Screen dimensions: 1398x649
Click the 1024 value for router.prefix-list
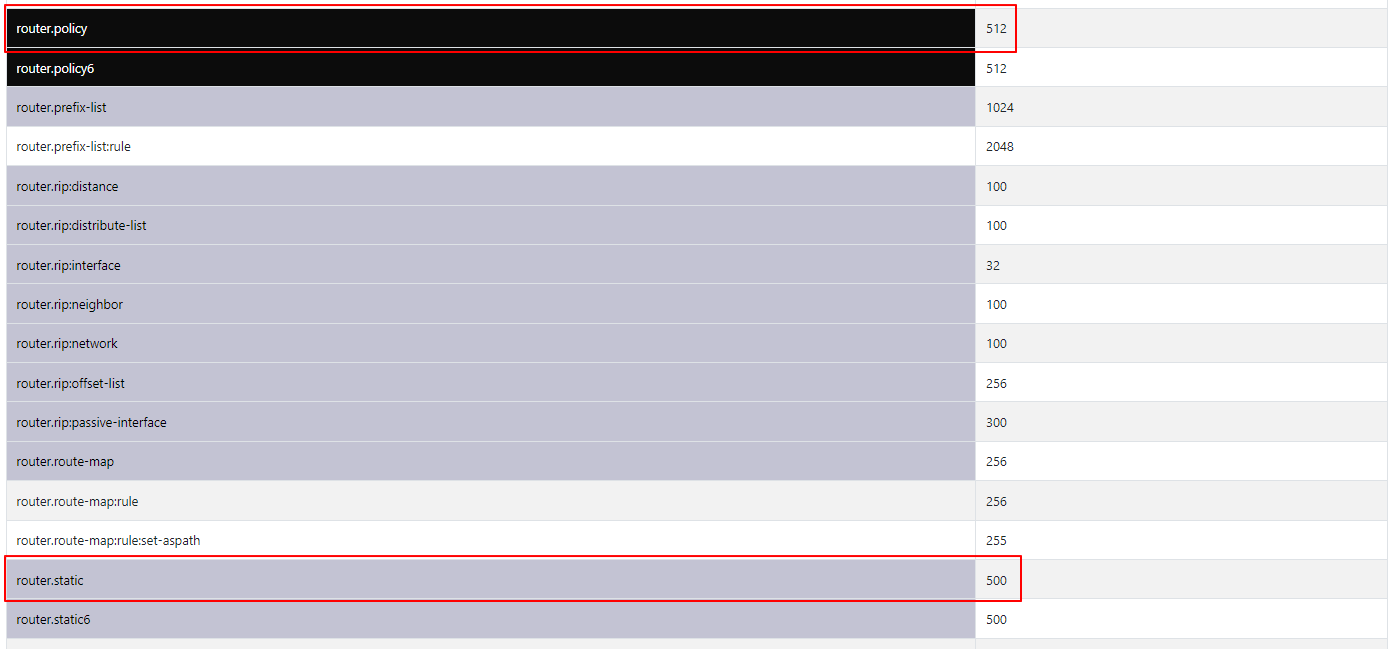coord(998,107)
